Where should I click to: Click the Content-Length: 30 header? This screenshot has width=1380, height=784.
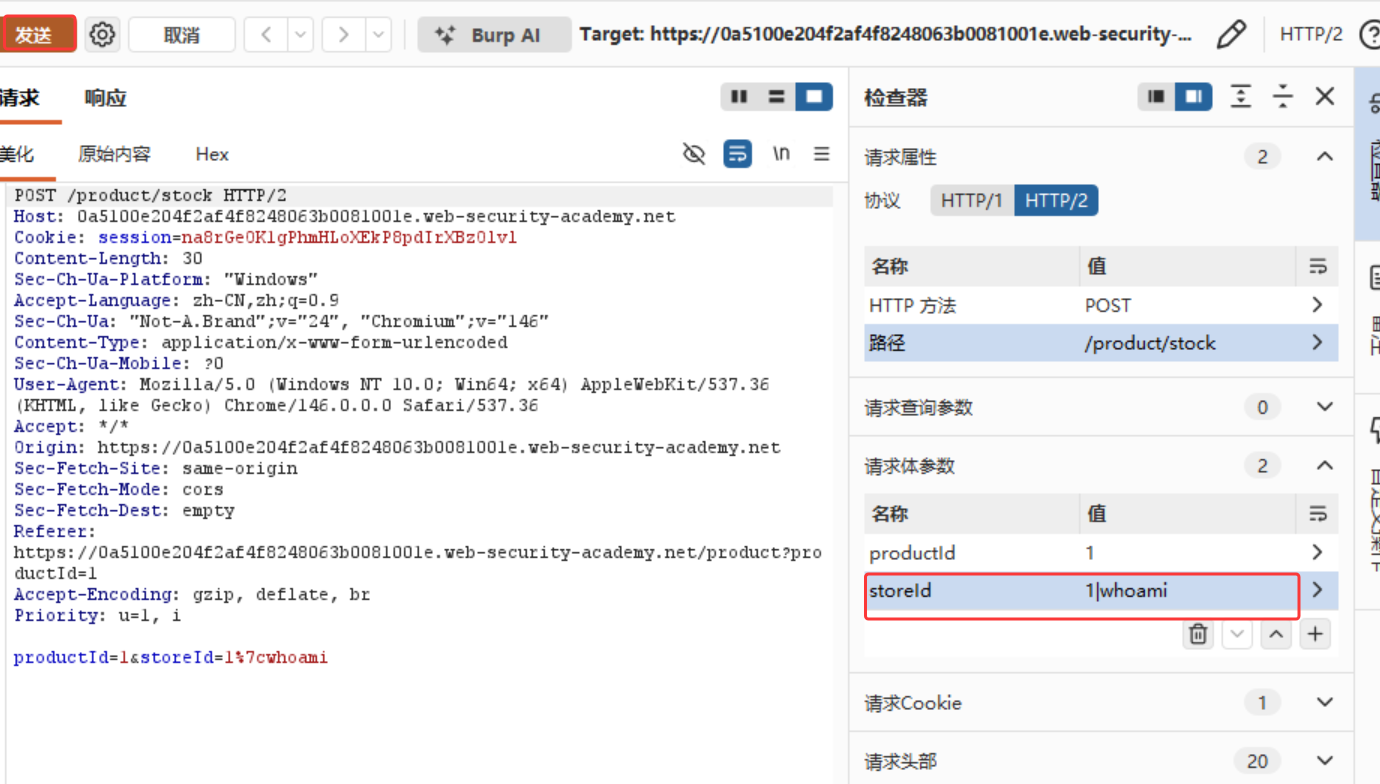108,259
